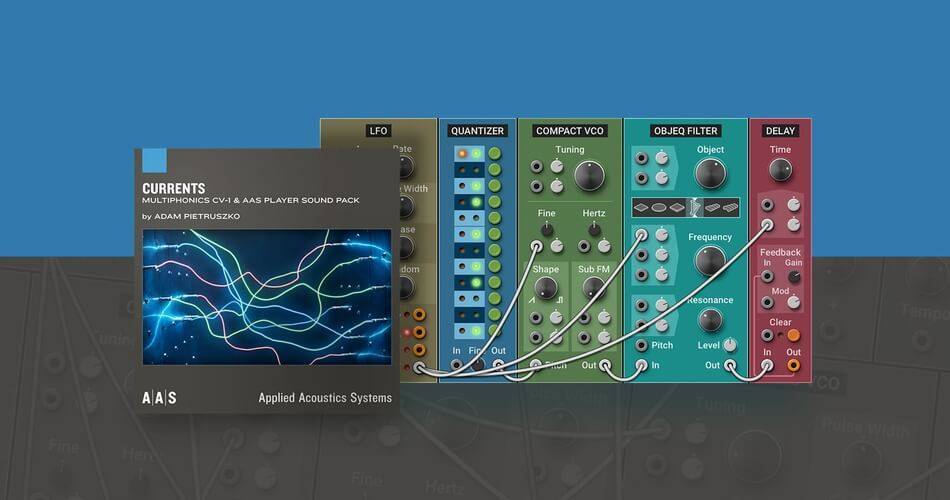
Task: Toggle the sixth green Quantizer note button
Action: (x=495, y=234)
